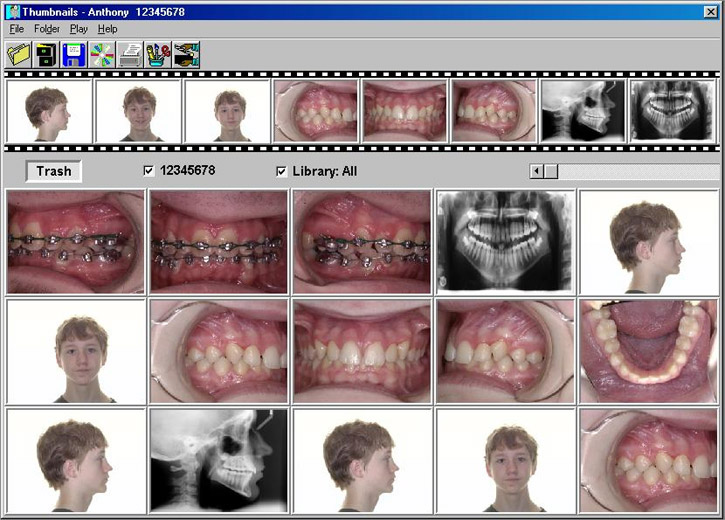Open the Folder menu
The image size is (725, 520).
[x=47, y=29]
